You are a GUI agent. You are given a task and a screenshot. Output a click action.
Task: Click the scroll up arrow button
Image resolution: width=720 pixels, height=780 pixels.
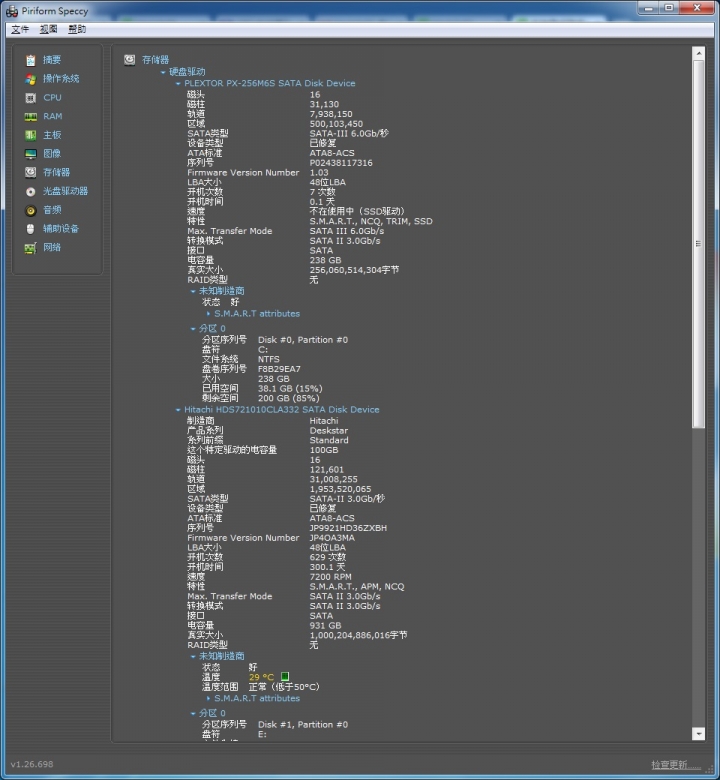699,53
